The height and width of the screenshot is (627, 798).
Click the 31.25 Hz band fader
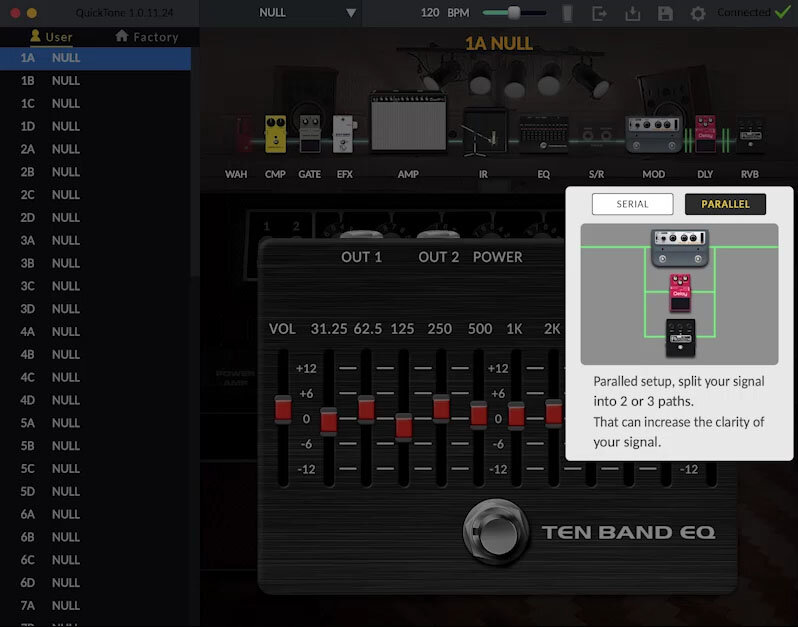(x=329, y=421)
